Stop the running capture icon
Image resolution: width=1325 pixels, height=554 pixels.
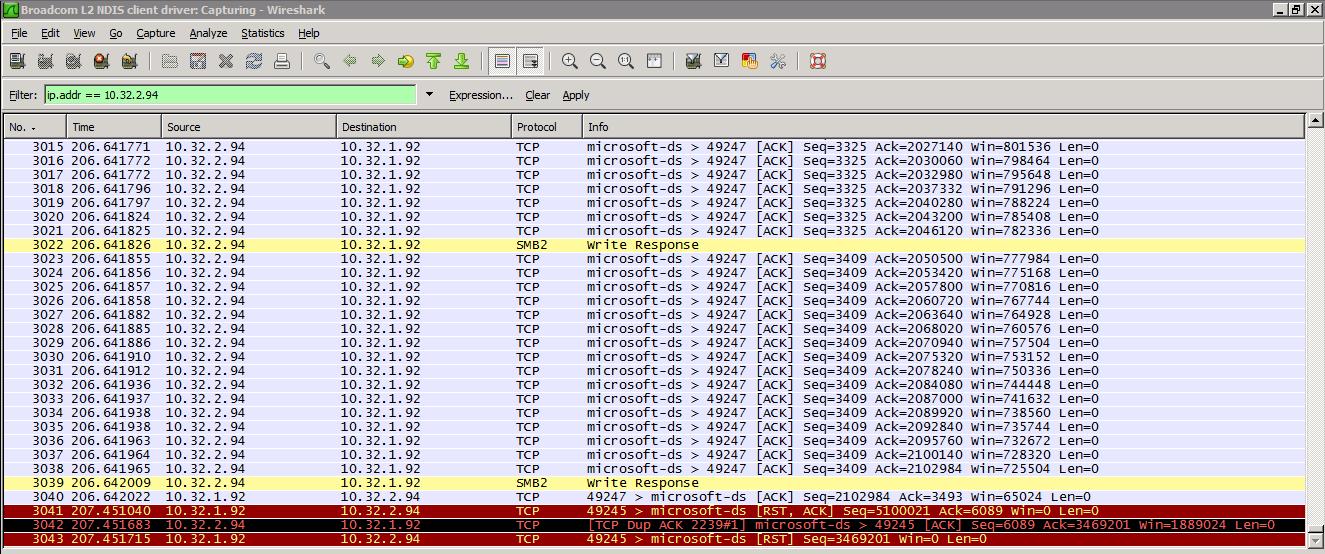coord(101,61)
